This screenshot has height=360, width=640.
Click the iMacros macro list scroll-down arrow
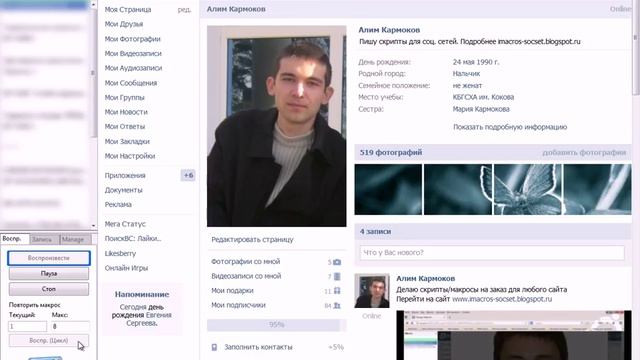[93, 225]
